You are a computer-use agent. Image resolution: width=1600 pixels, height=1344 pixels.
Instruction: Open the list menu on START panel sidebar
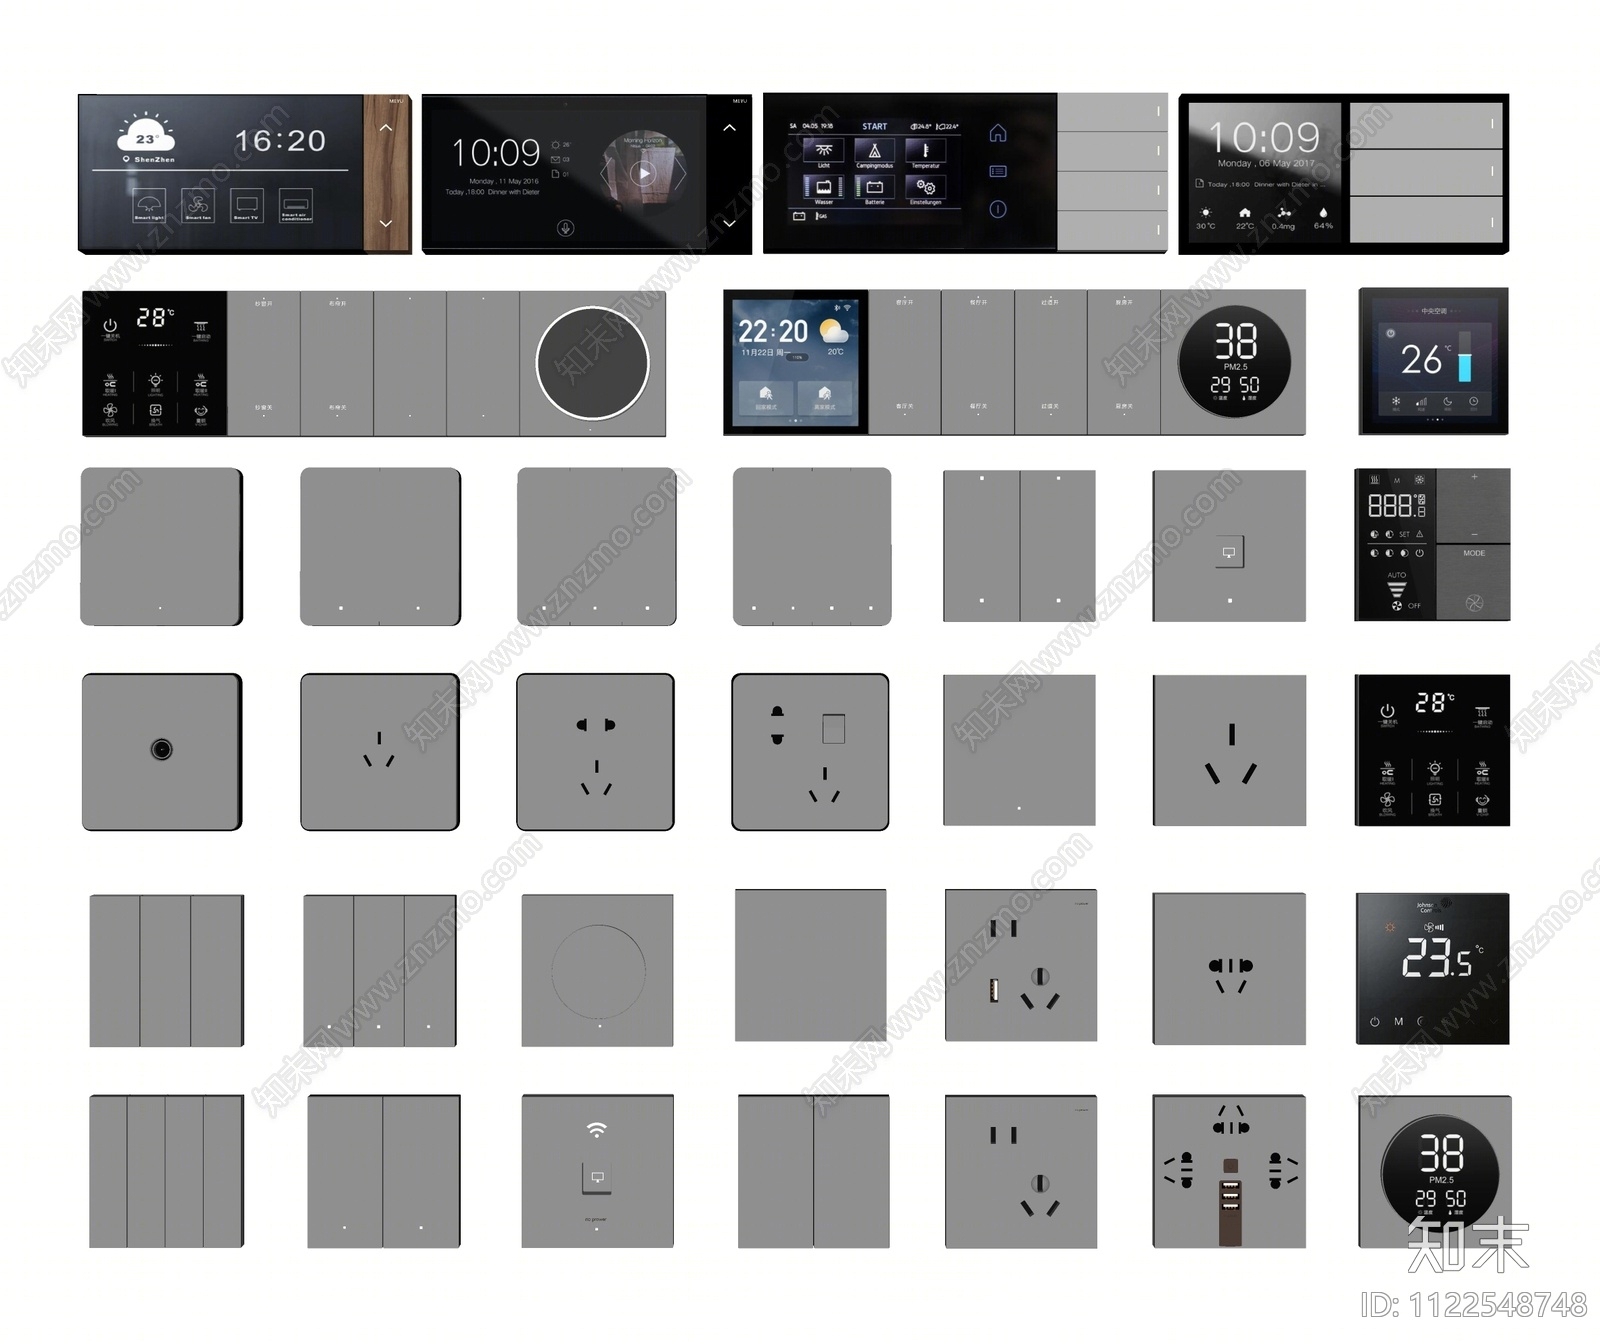[x=998, y=172]
